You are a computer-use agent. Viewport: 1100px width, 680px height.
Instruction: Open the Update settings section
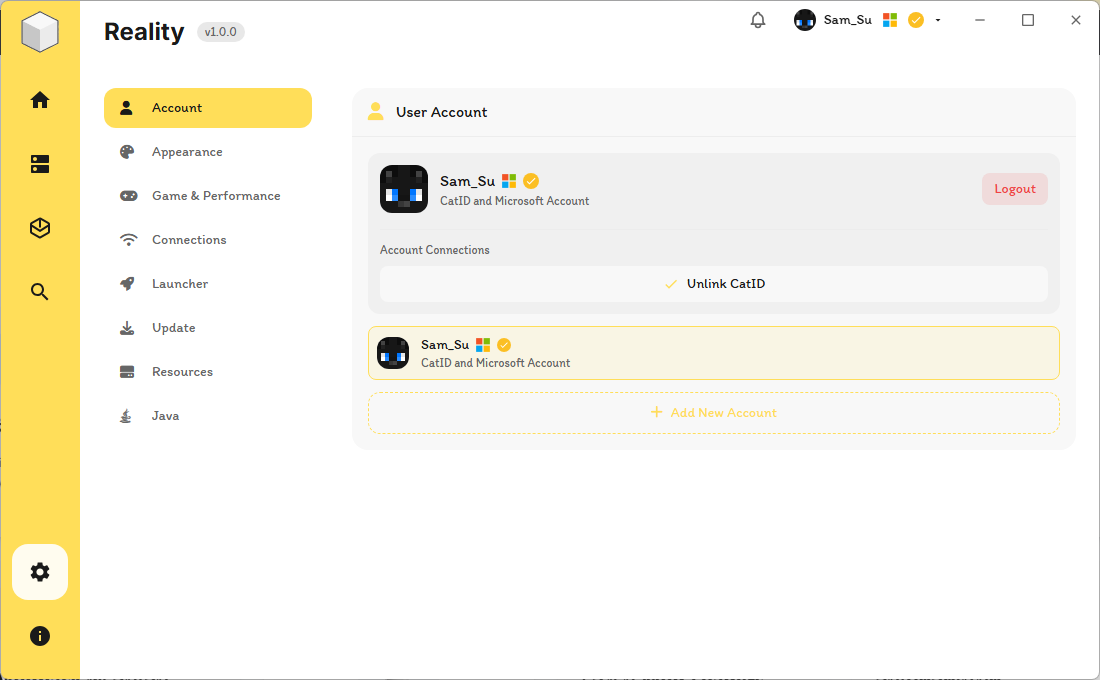click(x=173, y=328)
